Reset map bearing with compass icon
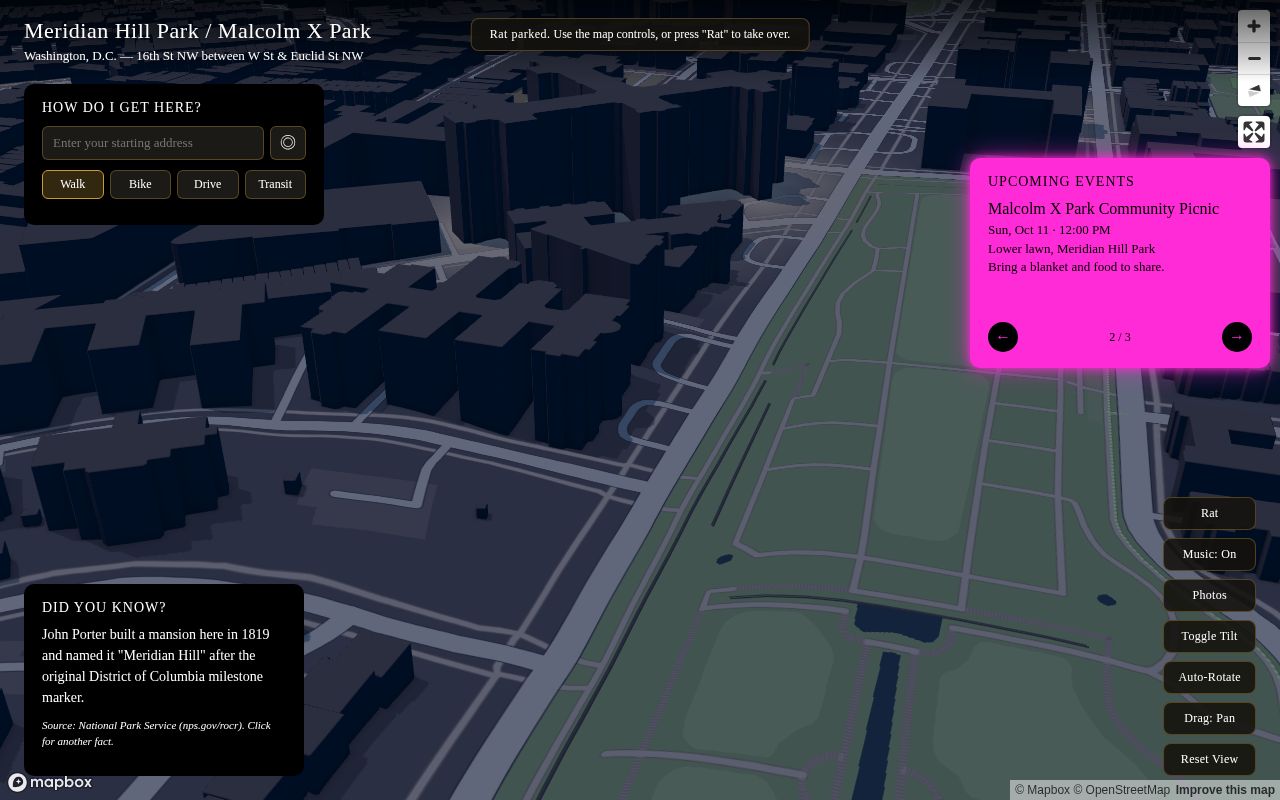This screenshot has width=1280, height=800. [x=1254, y=90]
